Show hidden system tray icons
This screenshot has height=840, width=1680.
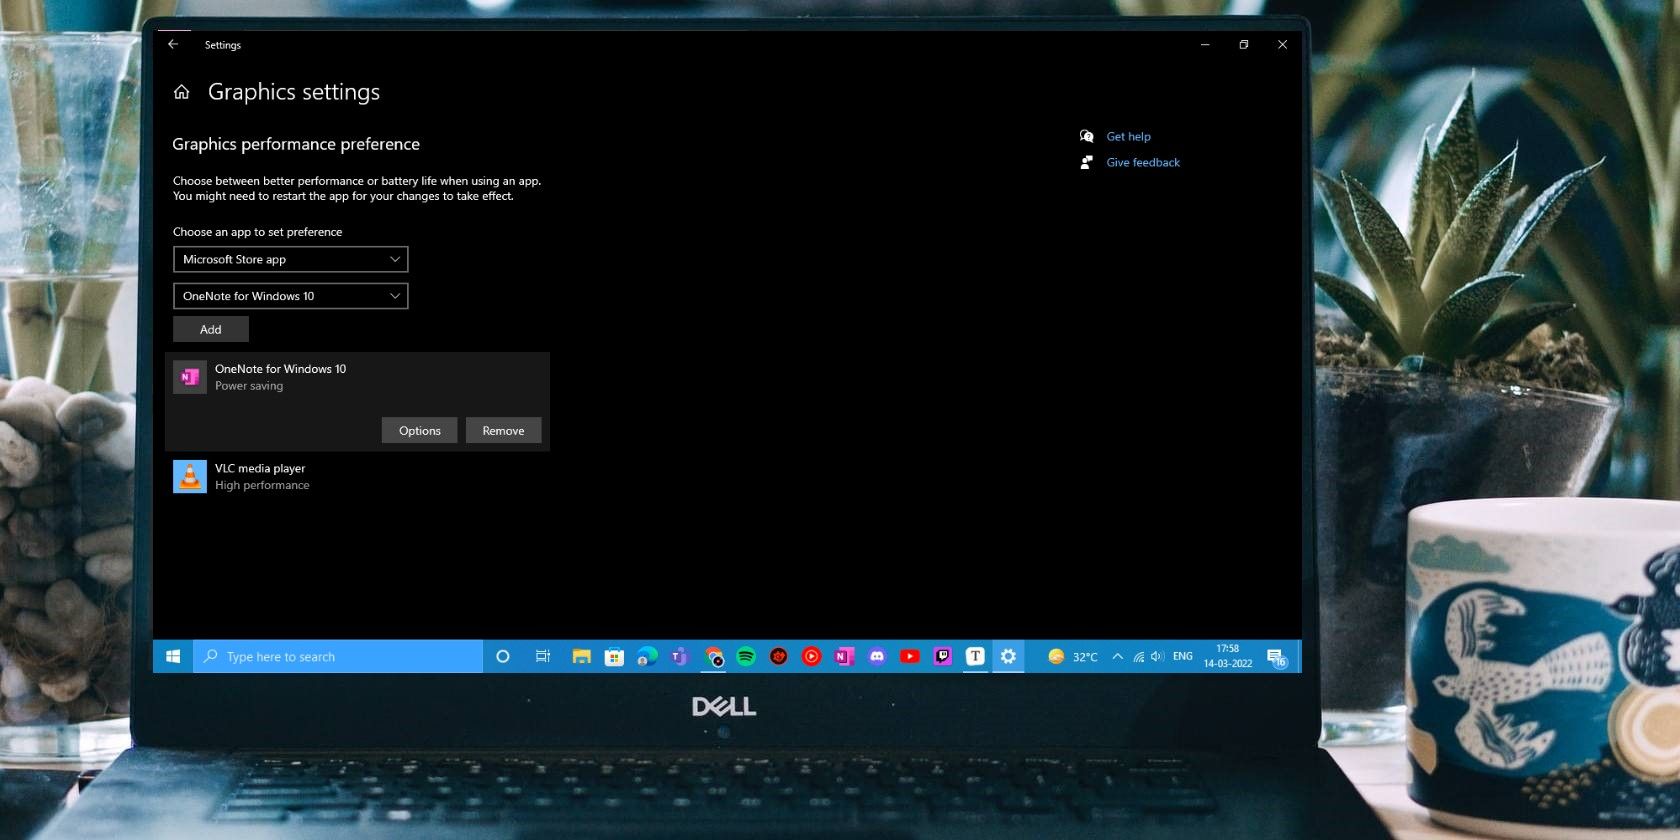click(1117, 656)
